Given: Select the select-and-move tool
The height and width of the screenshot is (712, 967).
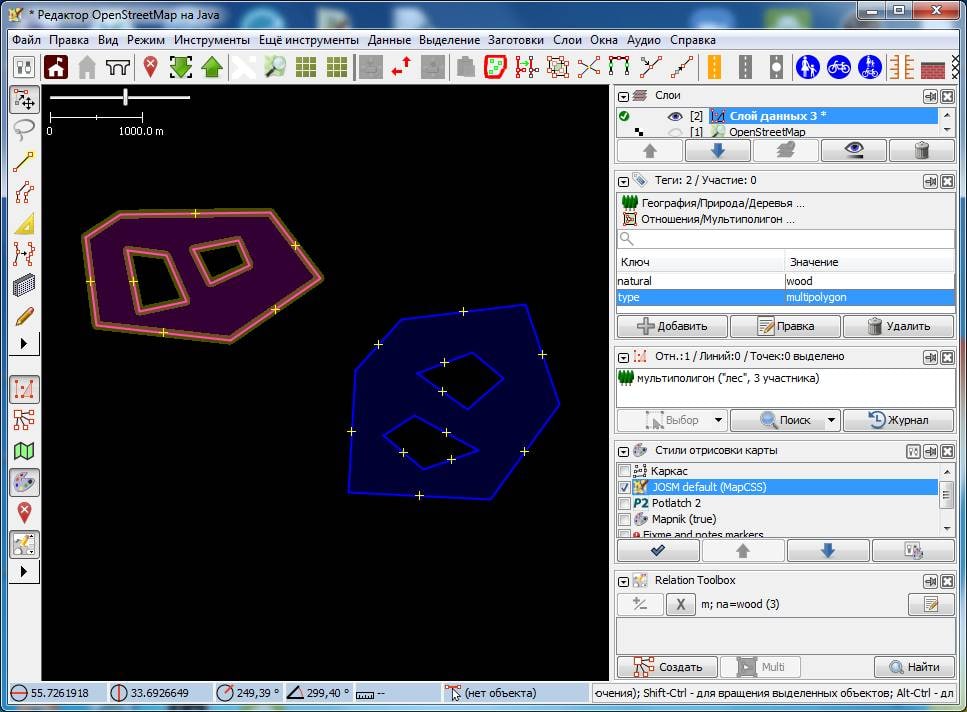Looking at the screenshot, I should (x=24, y=99).
